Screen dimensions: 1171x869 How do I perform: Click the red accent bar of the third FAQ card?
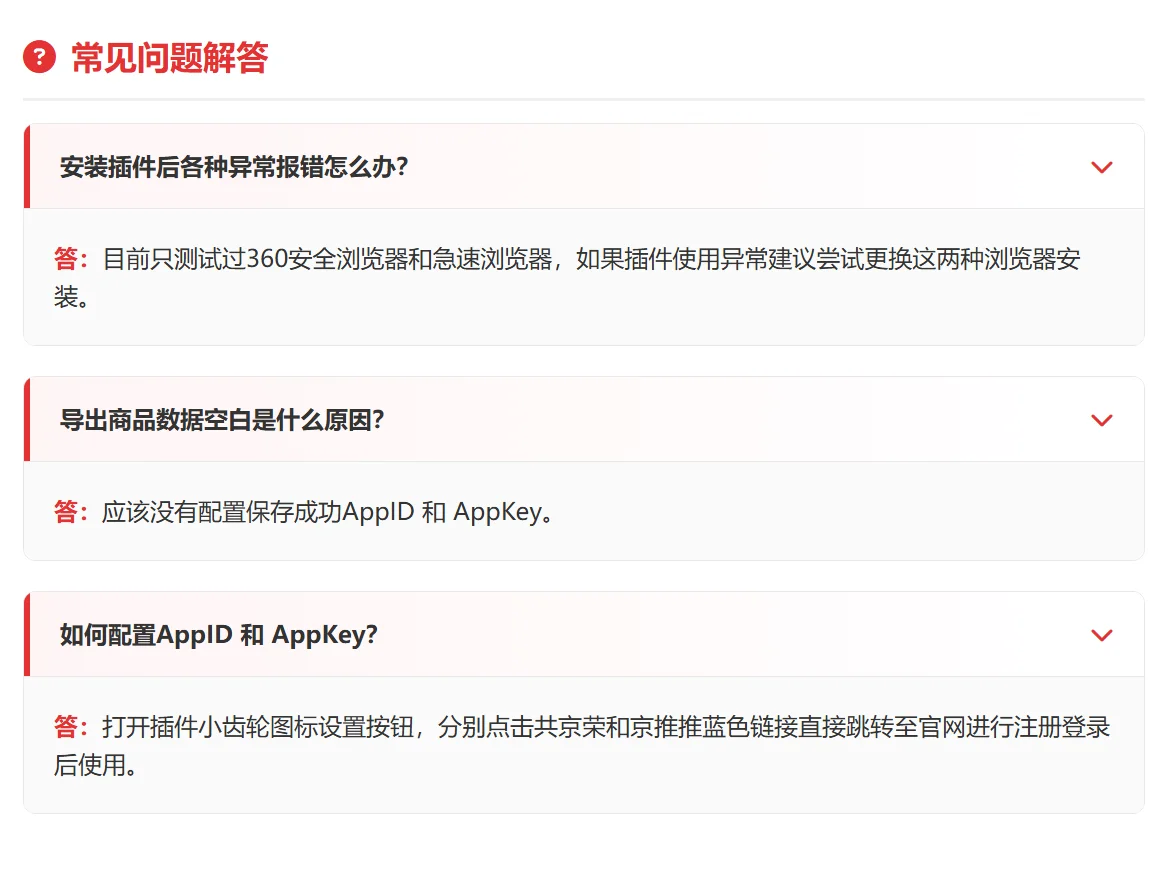coord(25,635)
